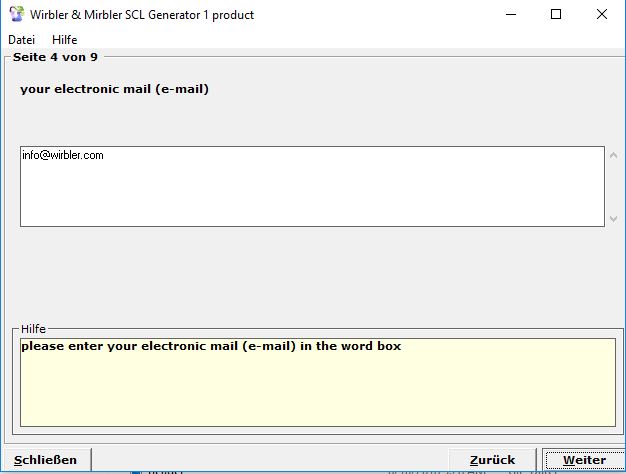Screen dimensions: 626x474
Task: Click the email box scroll-down arrow
Action: coord(614,218)
